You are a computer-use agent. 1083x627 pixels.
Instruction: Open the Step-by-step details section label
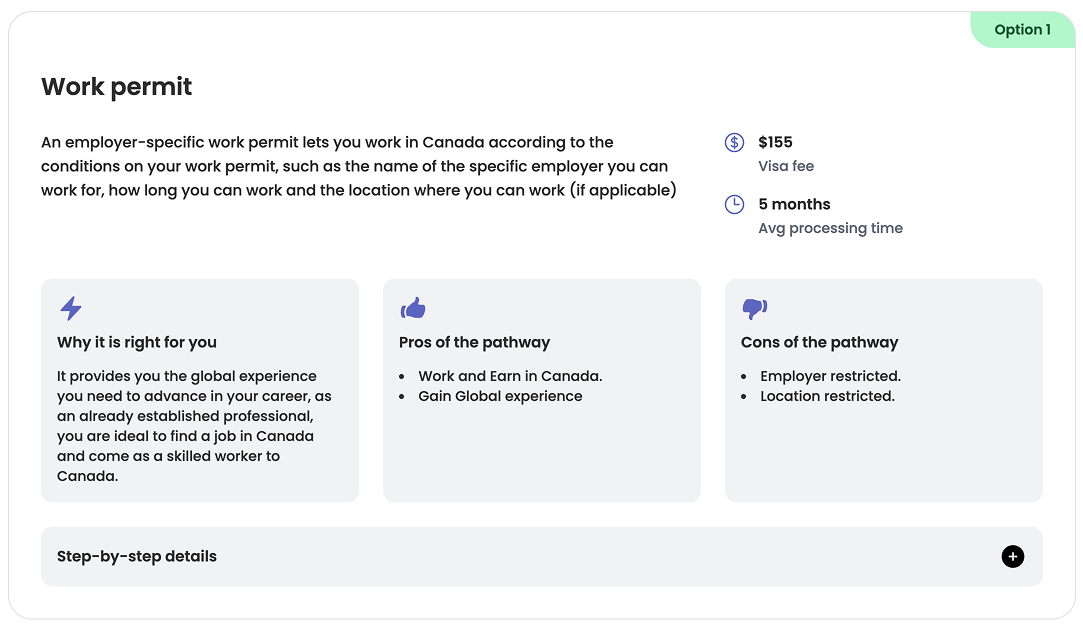pyautogui.click(x=137, y=557)
